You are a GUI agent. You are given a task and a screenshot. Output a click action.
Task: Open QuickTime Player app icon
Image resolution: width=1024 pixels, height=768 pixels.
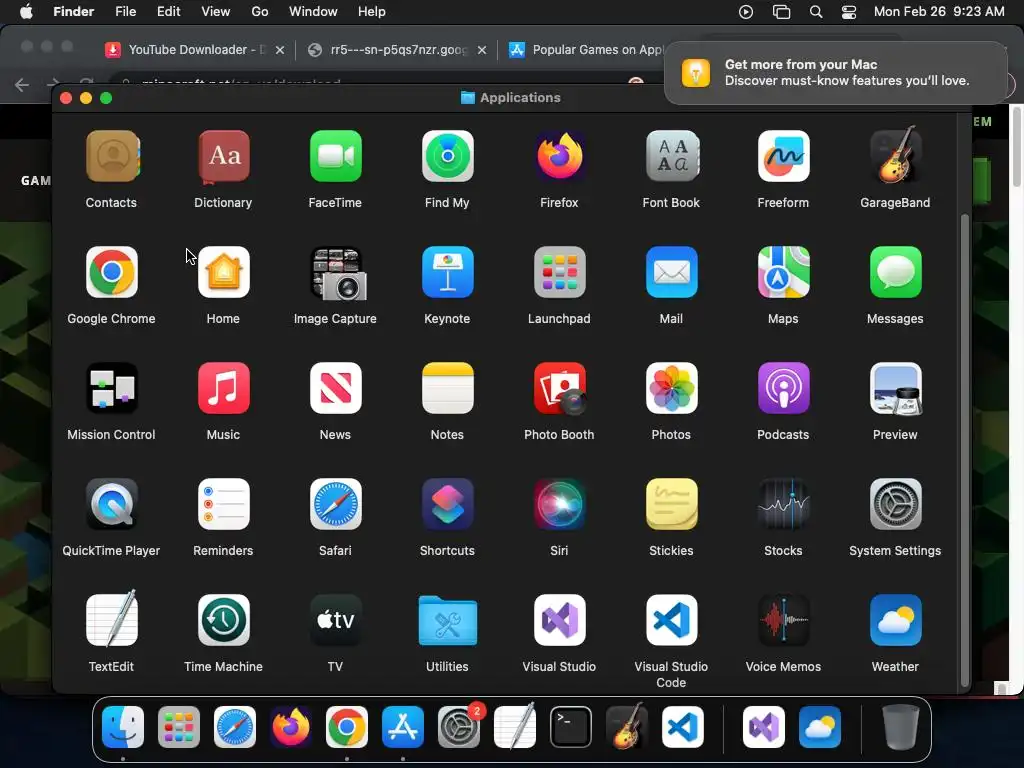(x=112, y=504)
